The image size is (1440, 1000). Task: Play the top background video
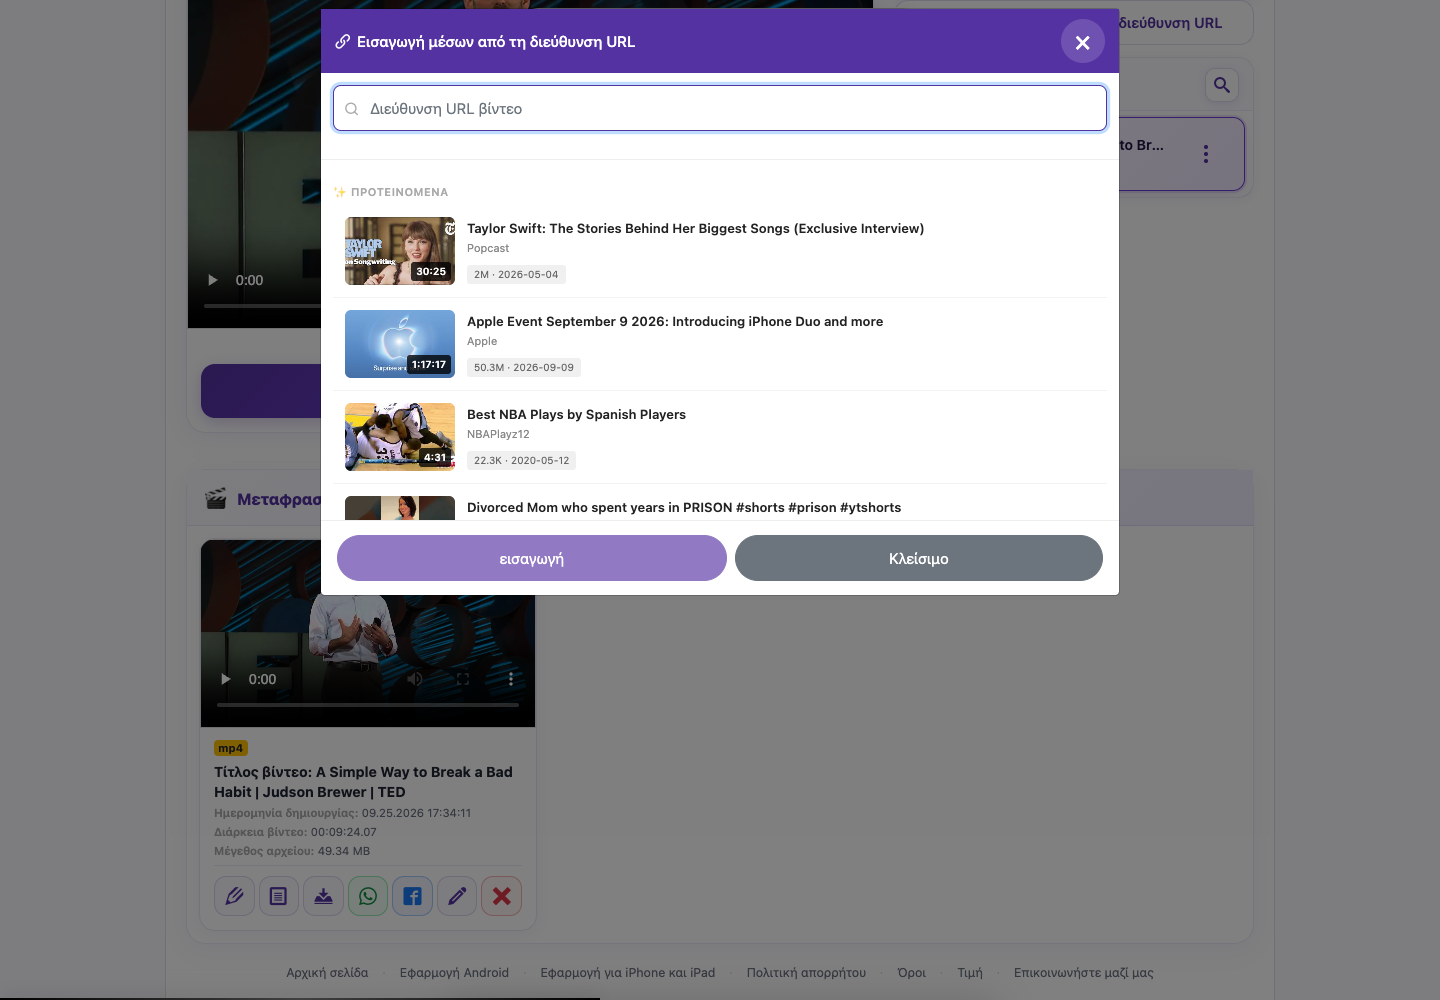pyautogui.click(x=213, y=280)
